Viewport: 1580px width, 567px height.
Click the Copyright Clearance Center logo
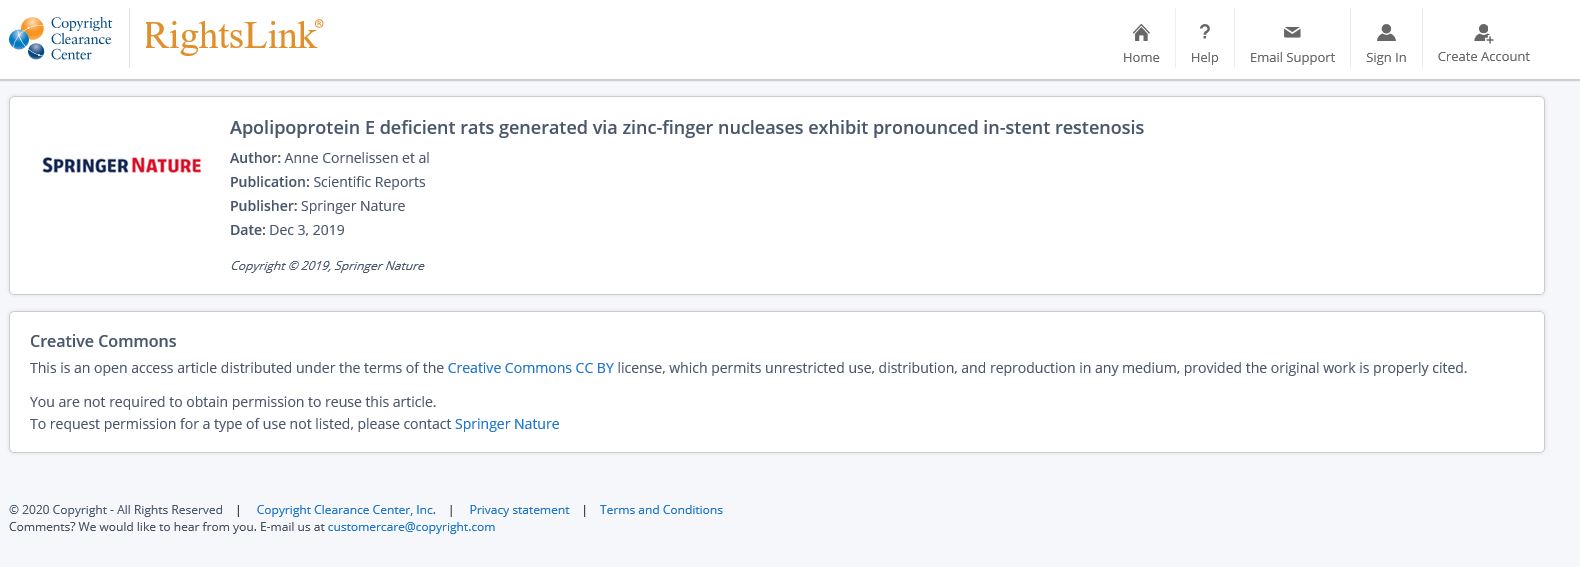coord(61,39)
